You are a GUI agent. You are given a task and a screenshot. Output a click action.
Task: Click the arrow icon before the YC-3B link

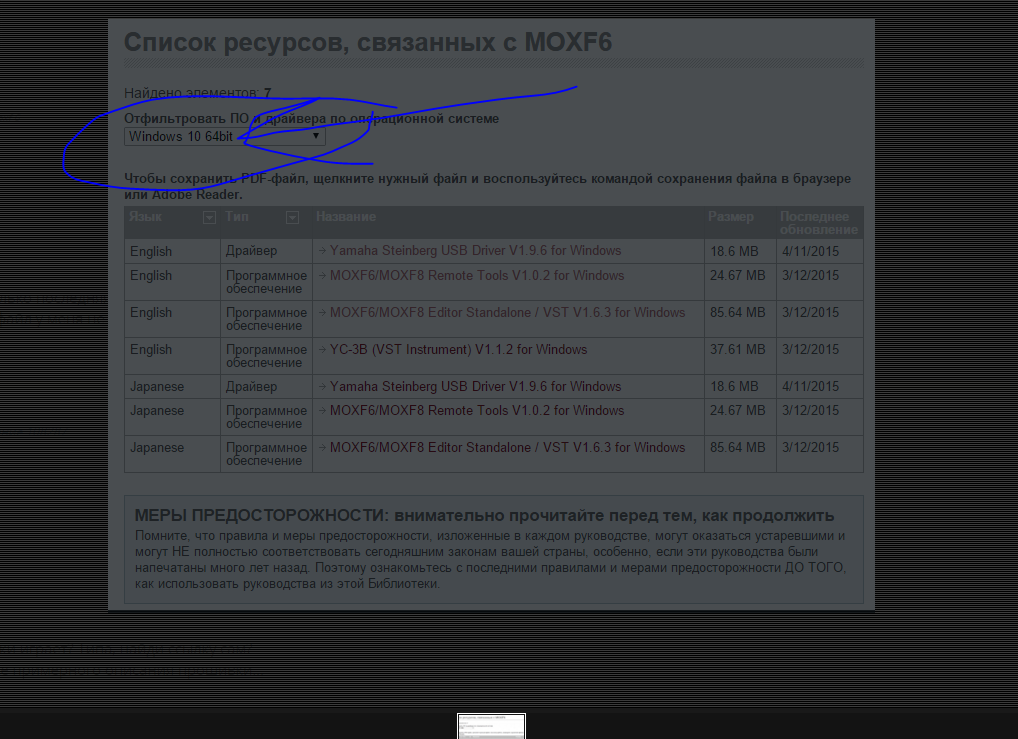click(322, 349)
